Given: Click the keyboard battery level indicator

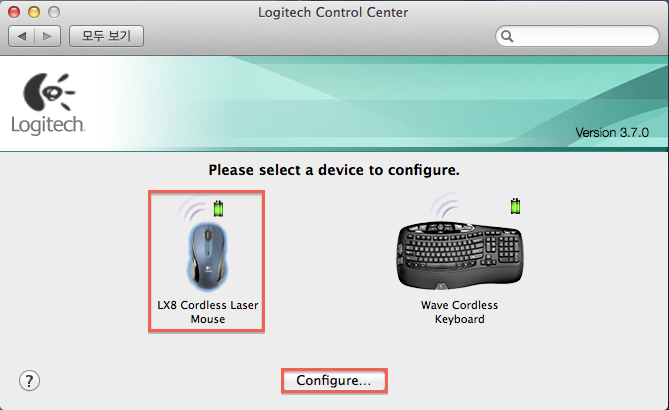Looking at the screenshot, I should (x=515, y=206).
